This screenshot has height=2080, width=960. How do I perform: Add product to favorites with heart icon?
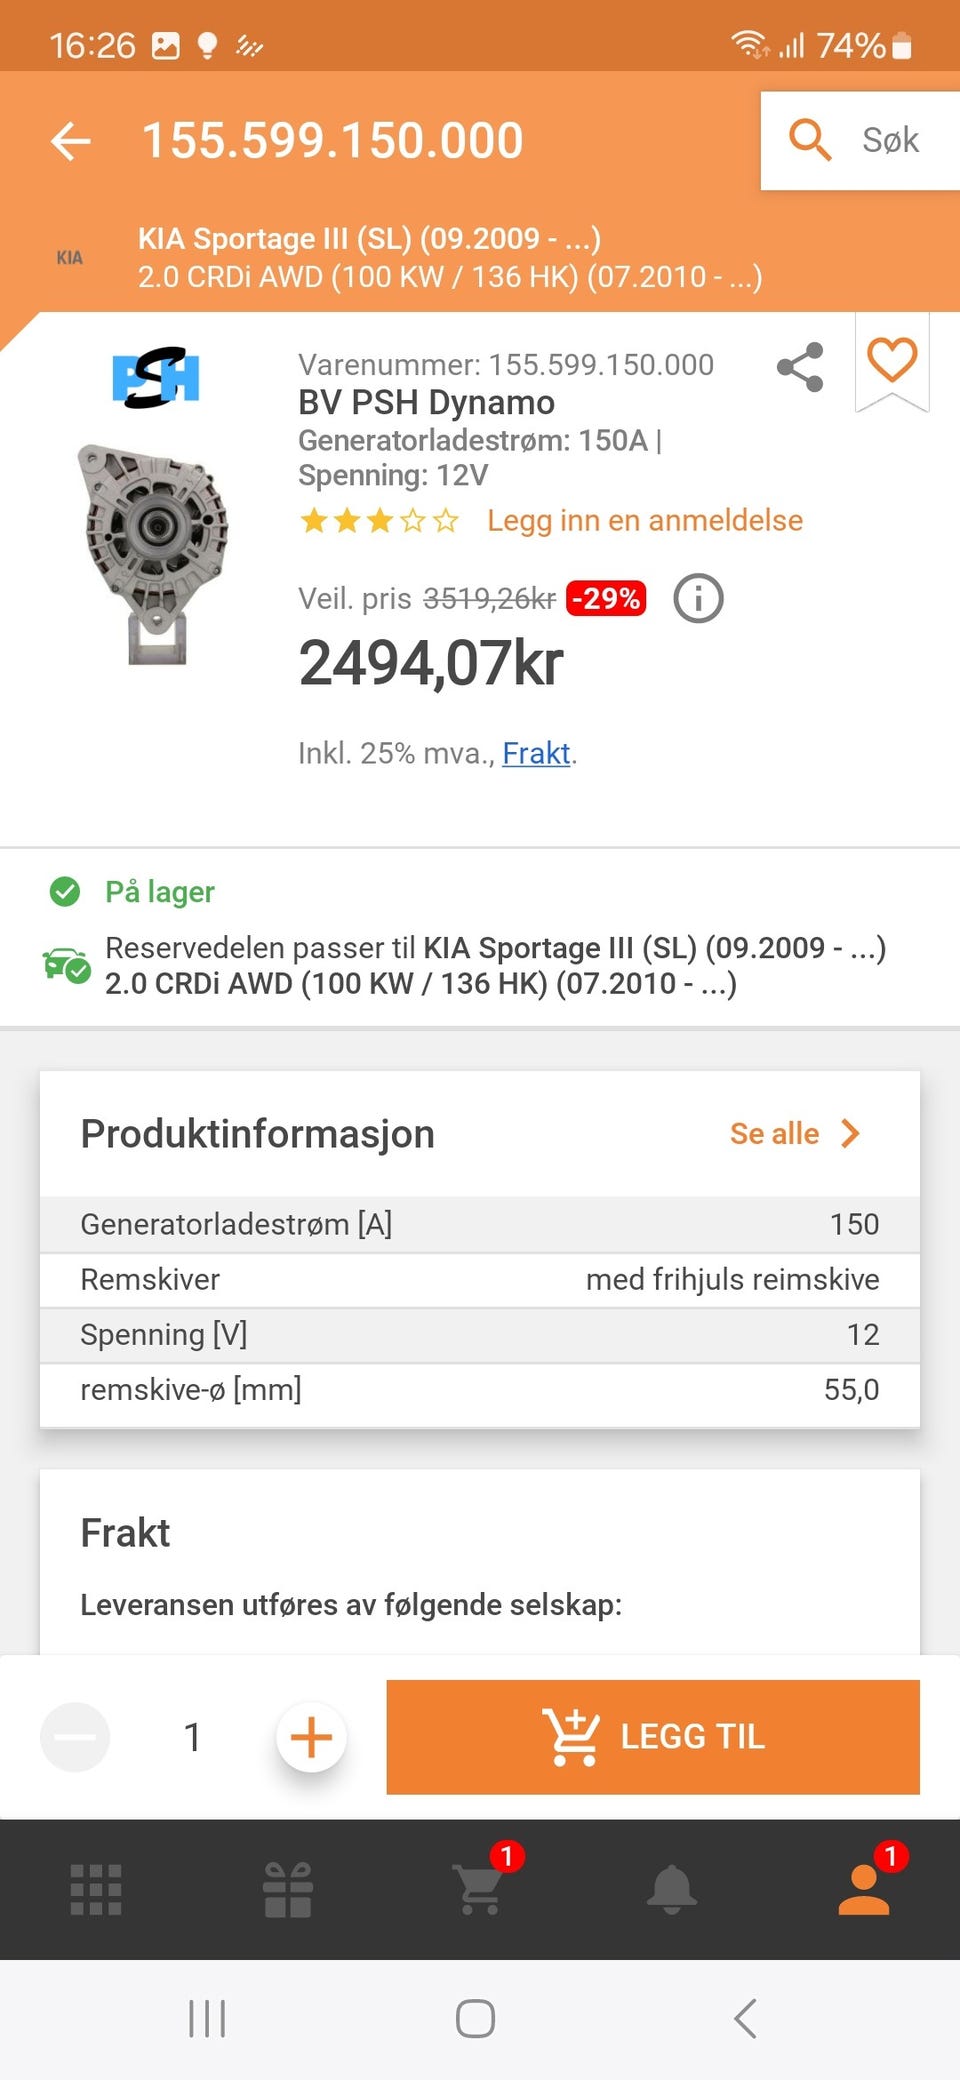coord(892,360)
